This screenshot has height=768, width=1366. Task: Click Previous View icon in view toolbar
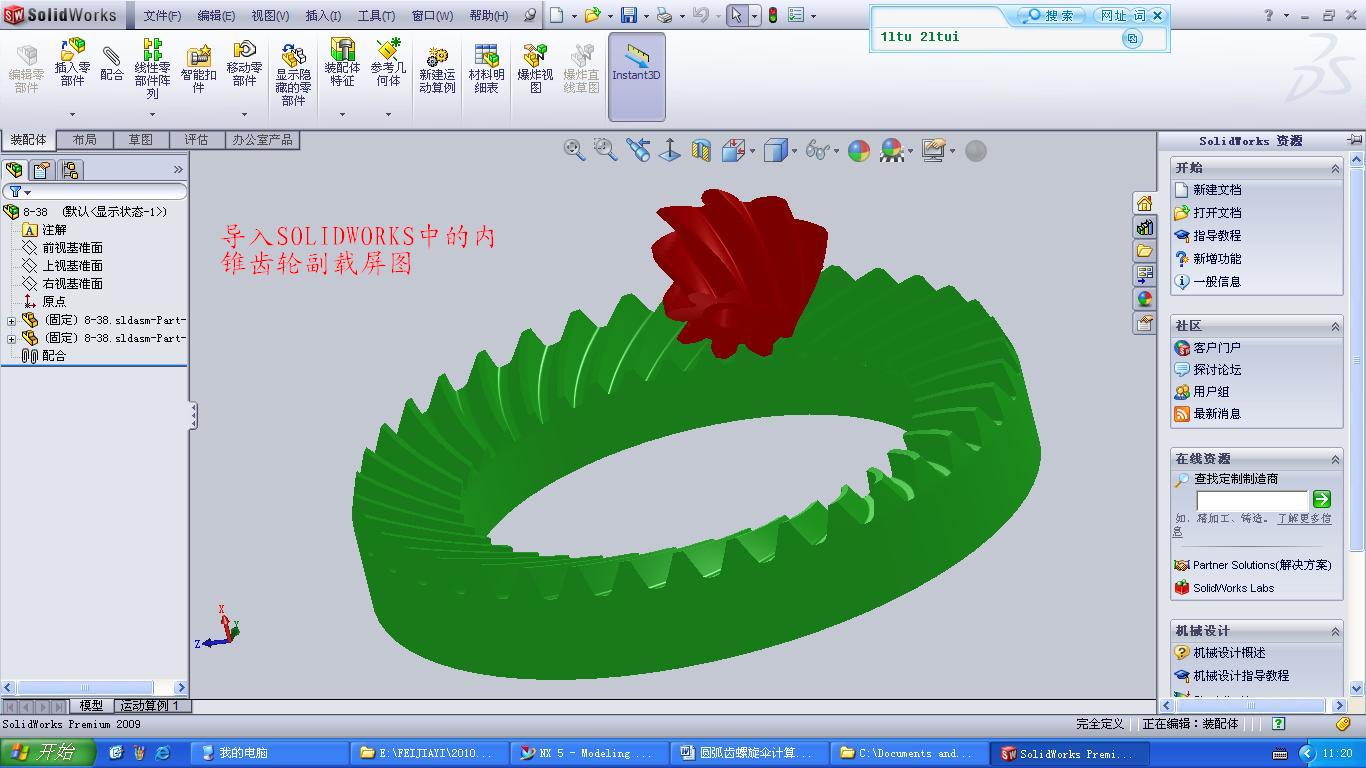[638, 150]
